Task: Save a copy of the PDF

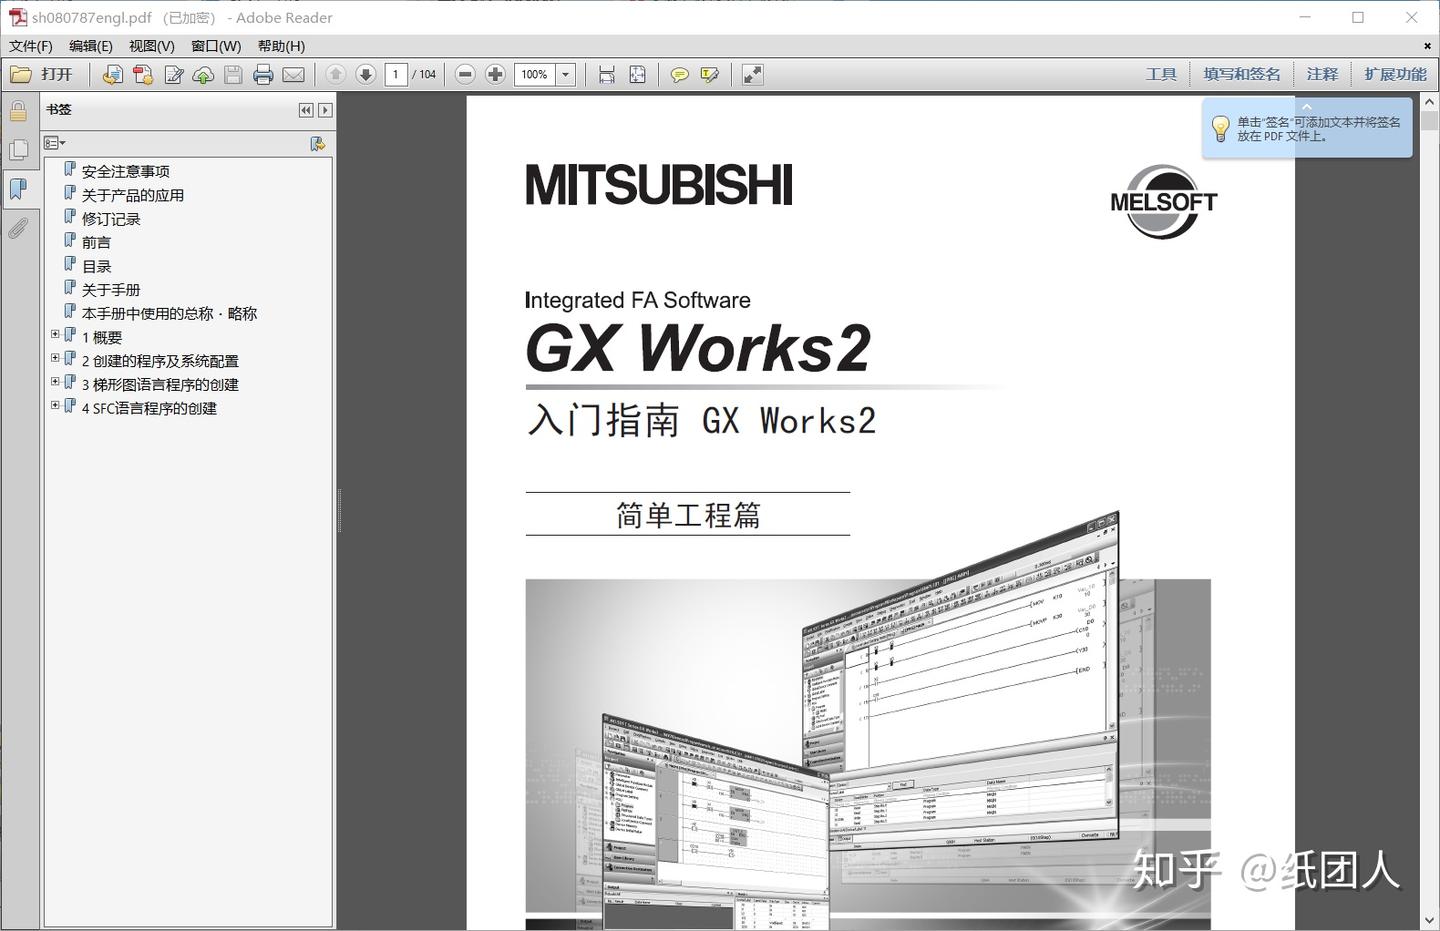Action: point(233,74)
